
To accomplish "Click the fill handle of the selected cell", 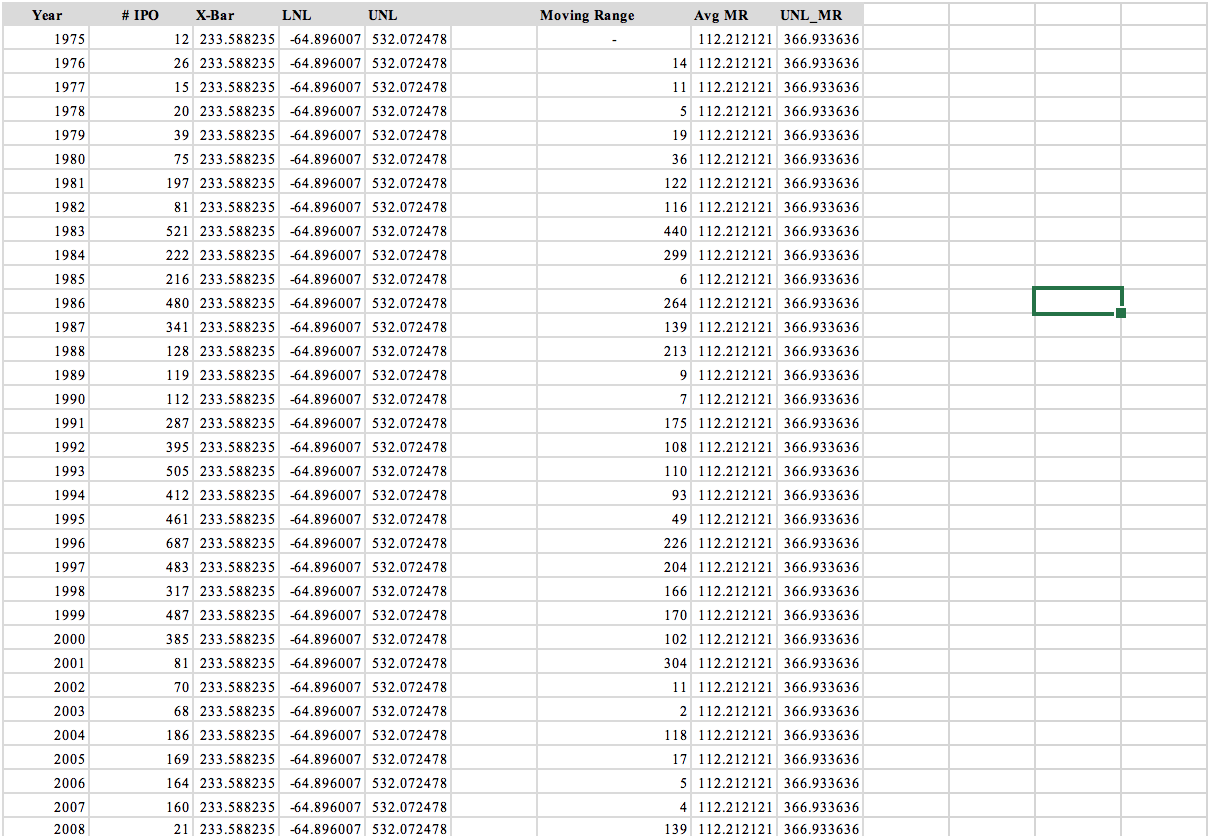I will pos(1120,311).
